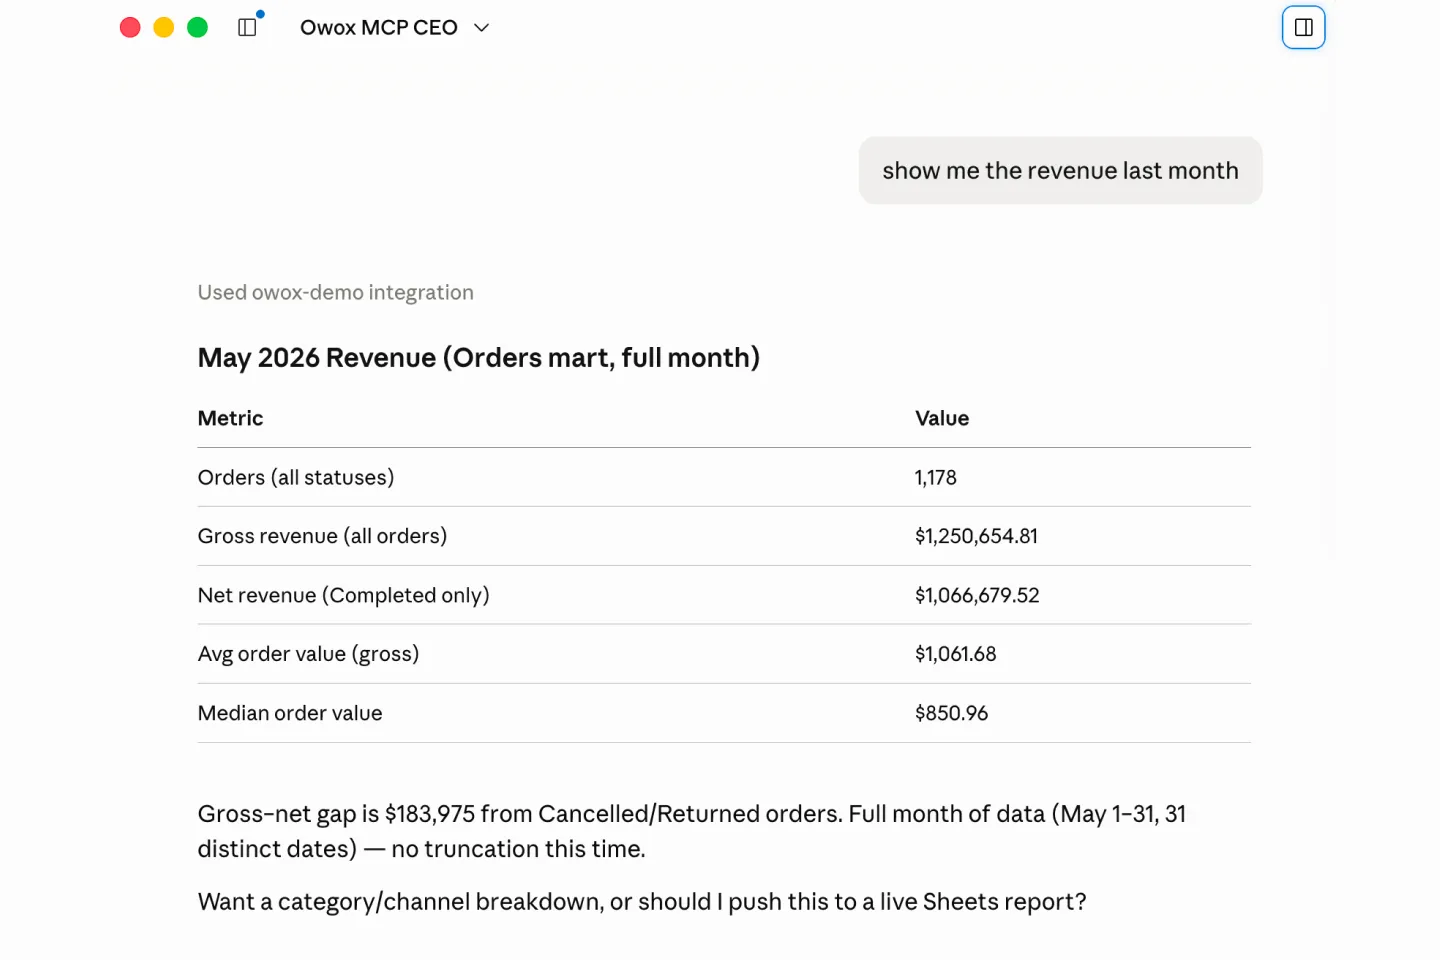Select the $1,066,679.52 value
The width and height of the screenshot is (1440, 960).
coord(977,596)
